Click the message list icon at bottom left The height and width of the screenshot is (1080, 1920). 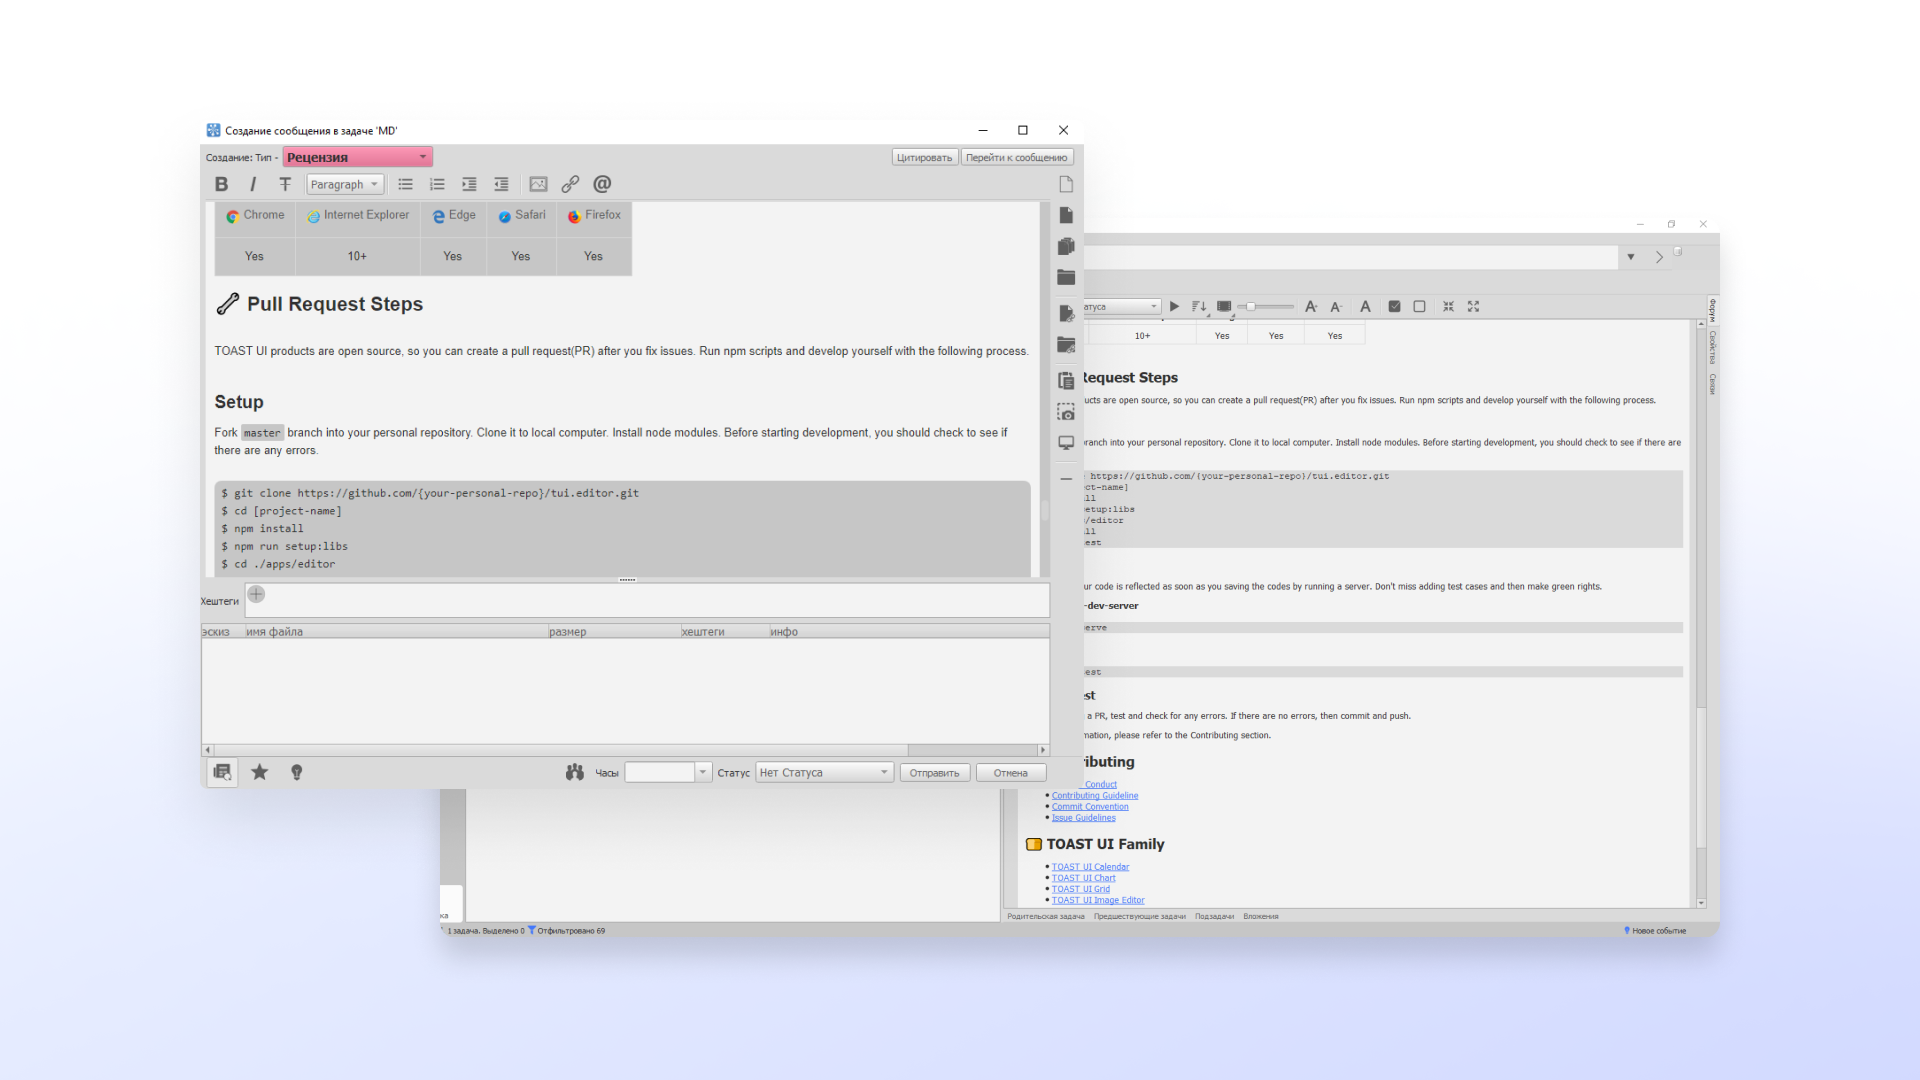[222, 772]
